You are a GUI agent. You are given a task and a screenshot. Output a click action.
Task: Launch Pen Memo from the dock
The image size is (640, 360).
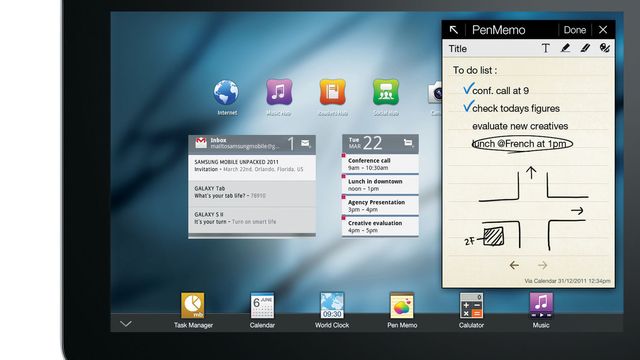pos(402,305)
